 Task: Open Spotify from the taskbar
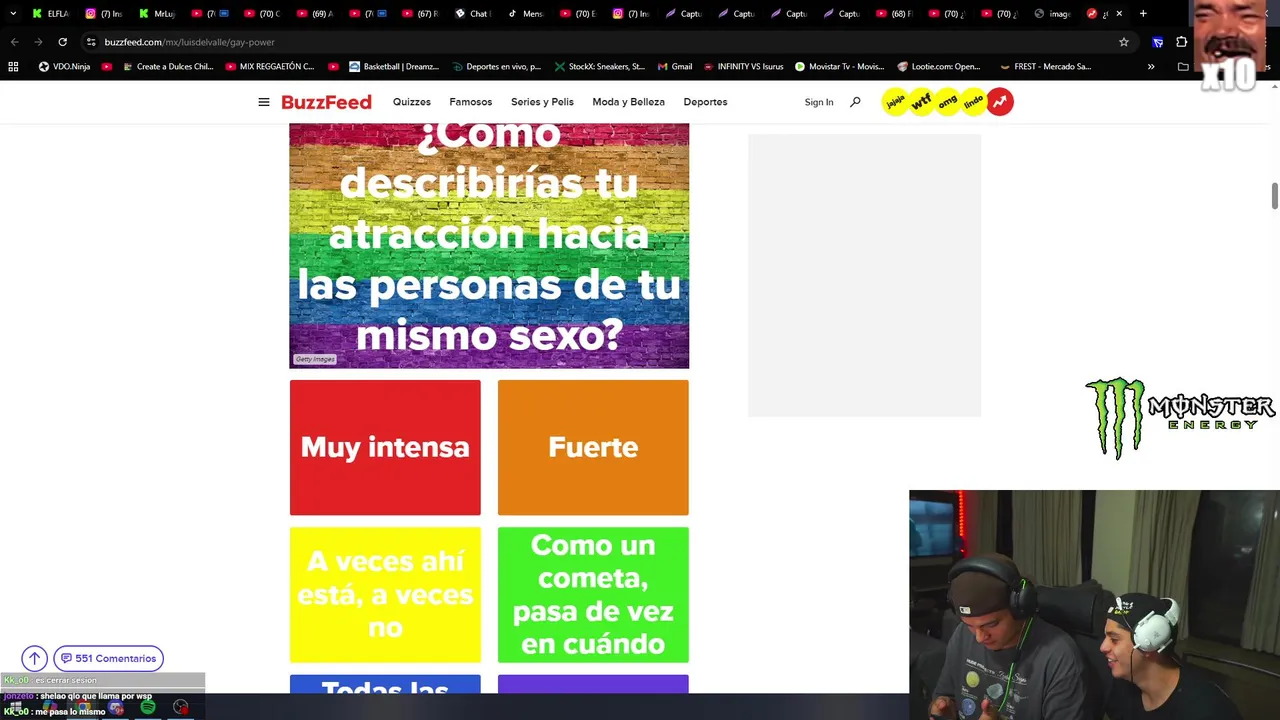tap(148, 708)
